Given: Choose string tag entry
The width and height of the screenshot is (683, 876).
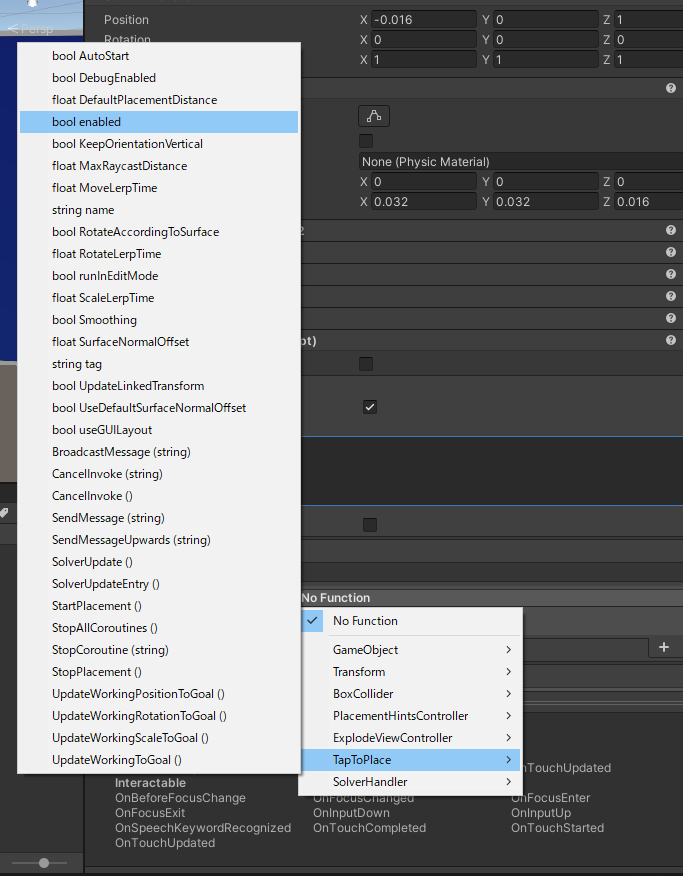Looking at the screenshot, I should [159, 364].
